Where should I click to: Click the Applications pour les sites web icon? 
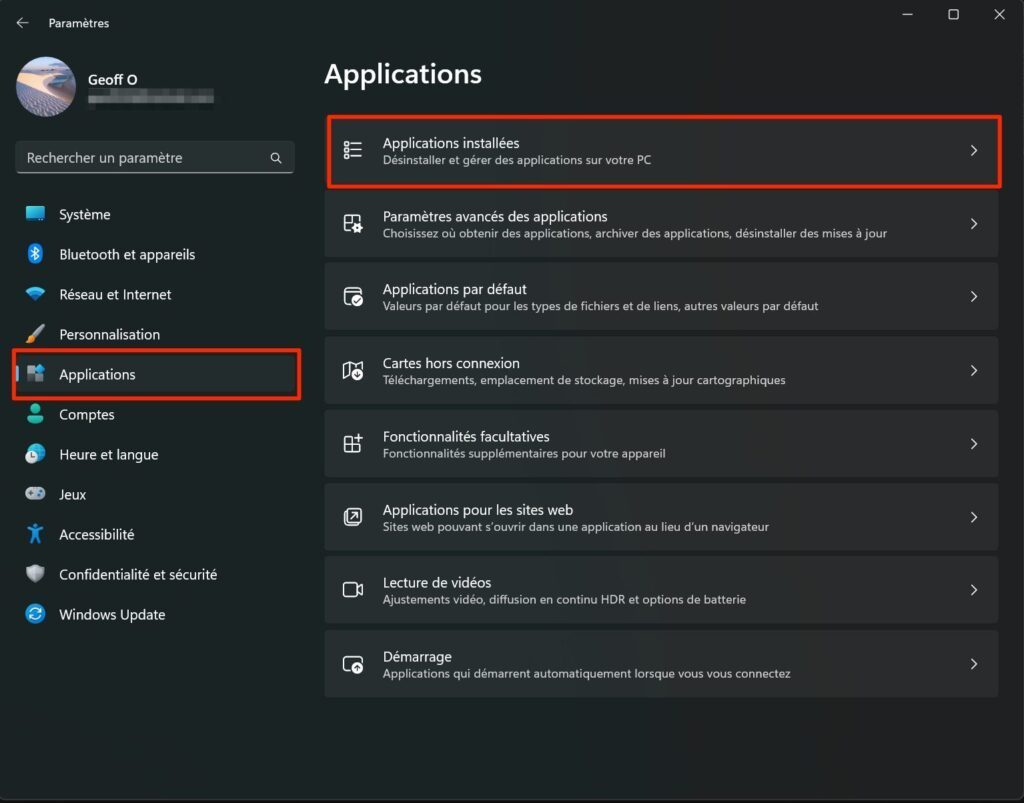click(x=353, y=517)
